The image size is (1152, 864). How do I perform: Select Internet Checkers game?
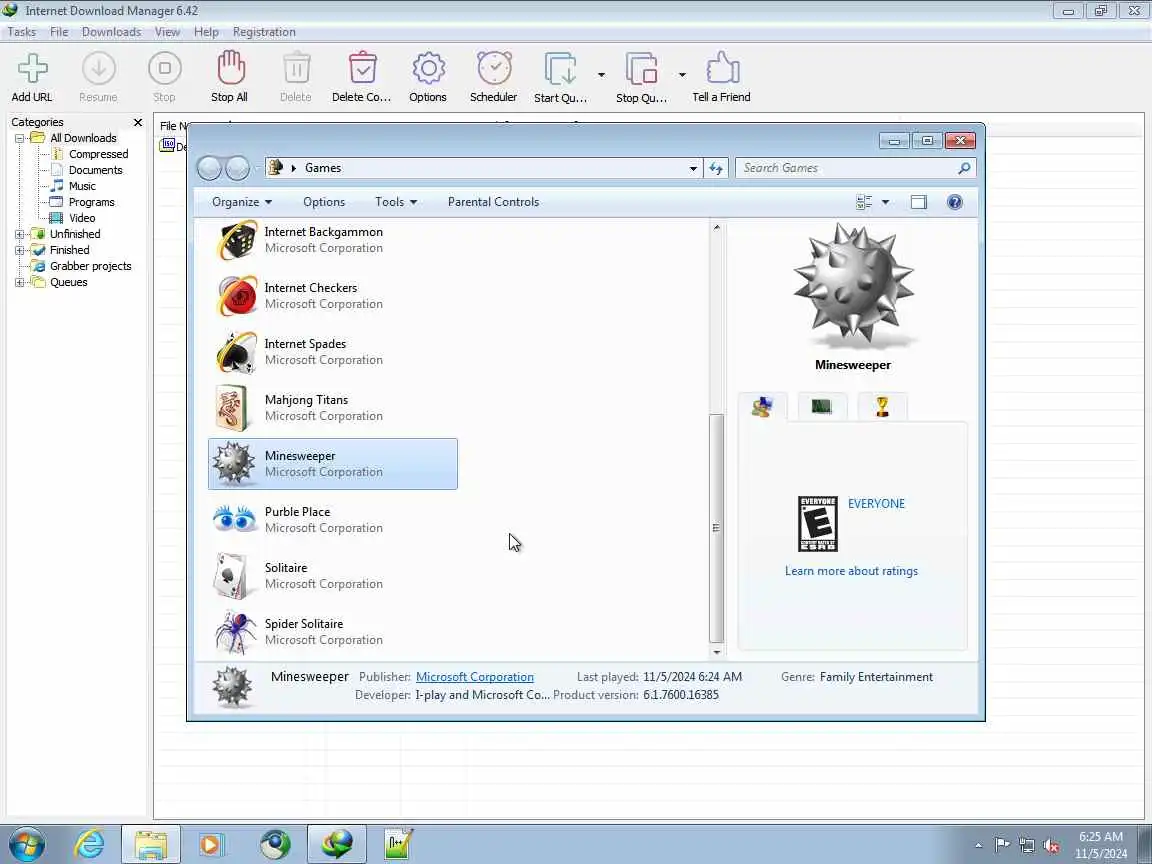pos(333,296)
